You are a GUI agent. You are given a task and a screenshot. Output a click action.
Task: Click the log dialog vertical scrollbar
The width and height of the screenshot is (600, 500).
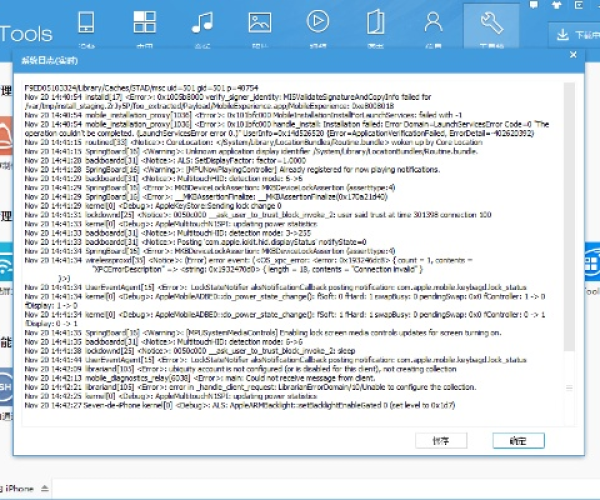(568, 250)
